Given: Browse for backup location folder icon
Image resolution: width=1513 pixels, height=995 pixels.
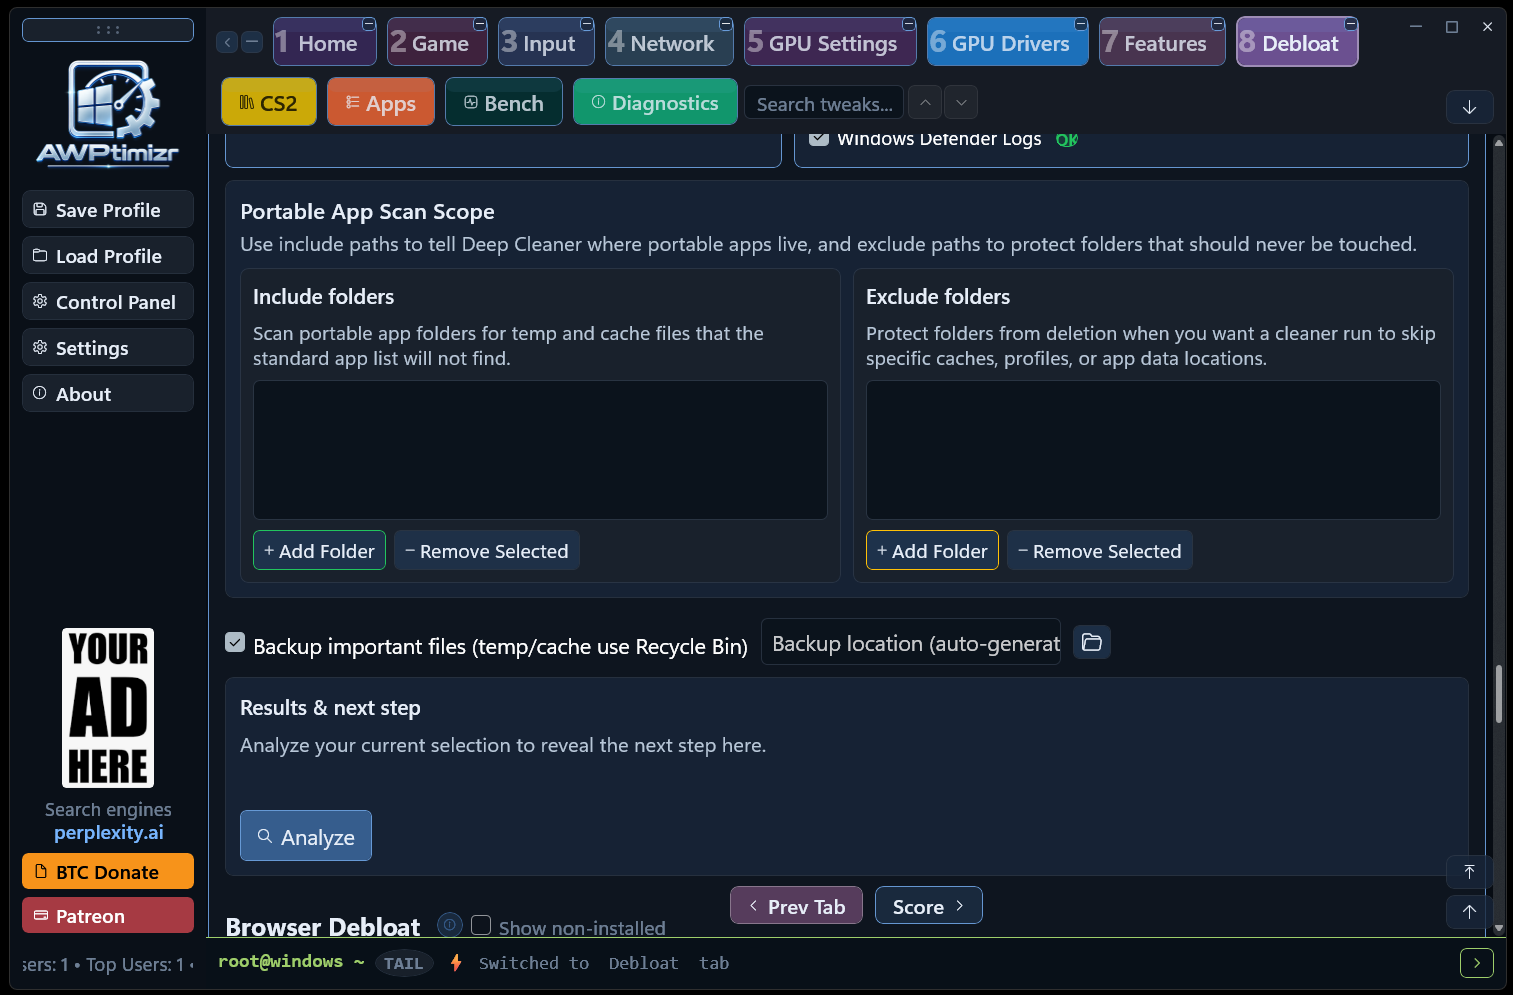Looking at the screenshot, I should pyautogui.click(x=1092, y=642).
